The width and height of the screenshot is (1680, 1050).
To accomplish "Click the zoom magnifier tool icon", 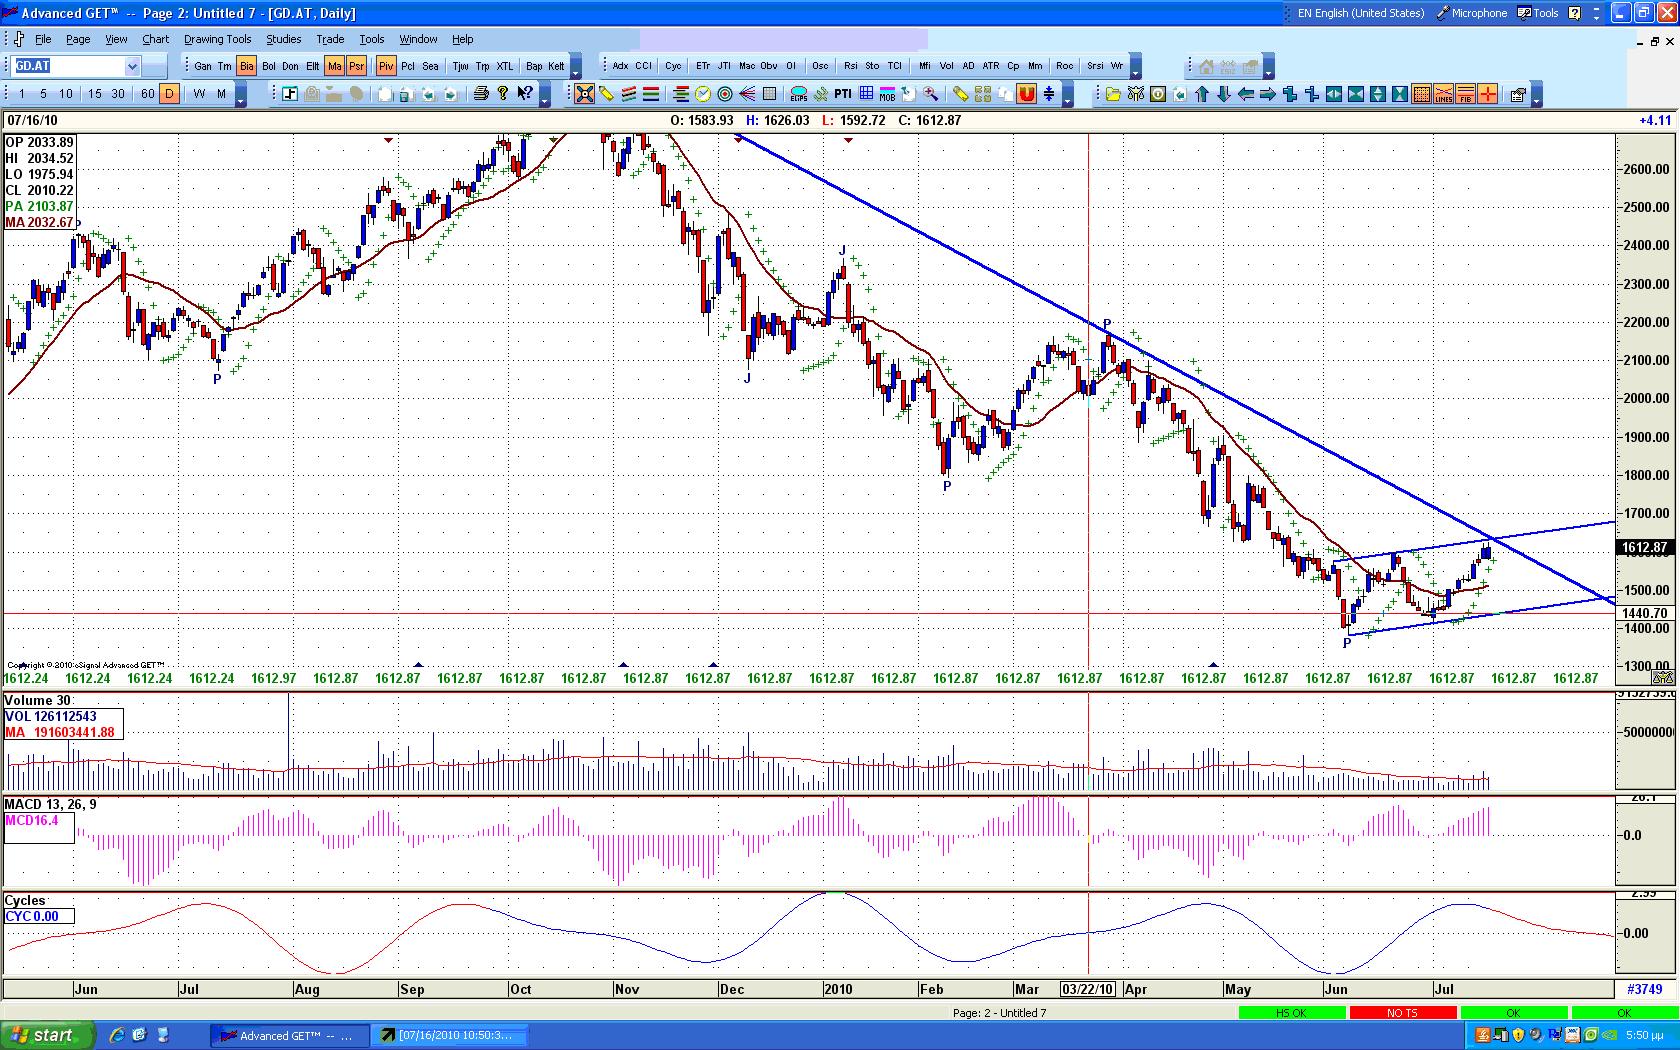I will click(x=931, y=94).
